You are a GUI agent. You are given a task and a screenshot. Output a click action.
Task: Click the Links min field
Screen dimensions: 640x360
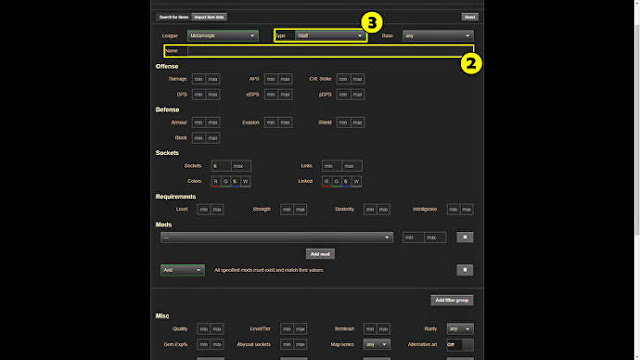pyautogui.click(x=332, y=166)
